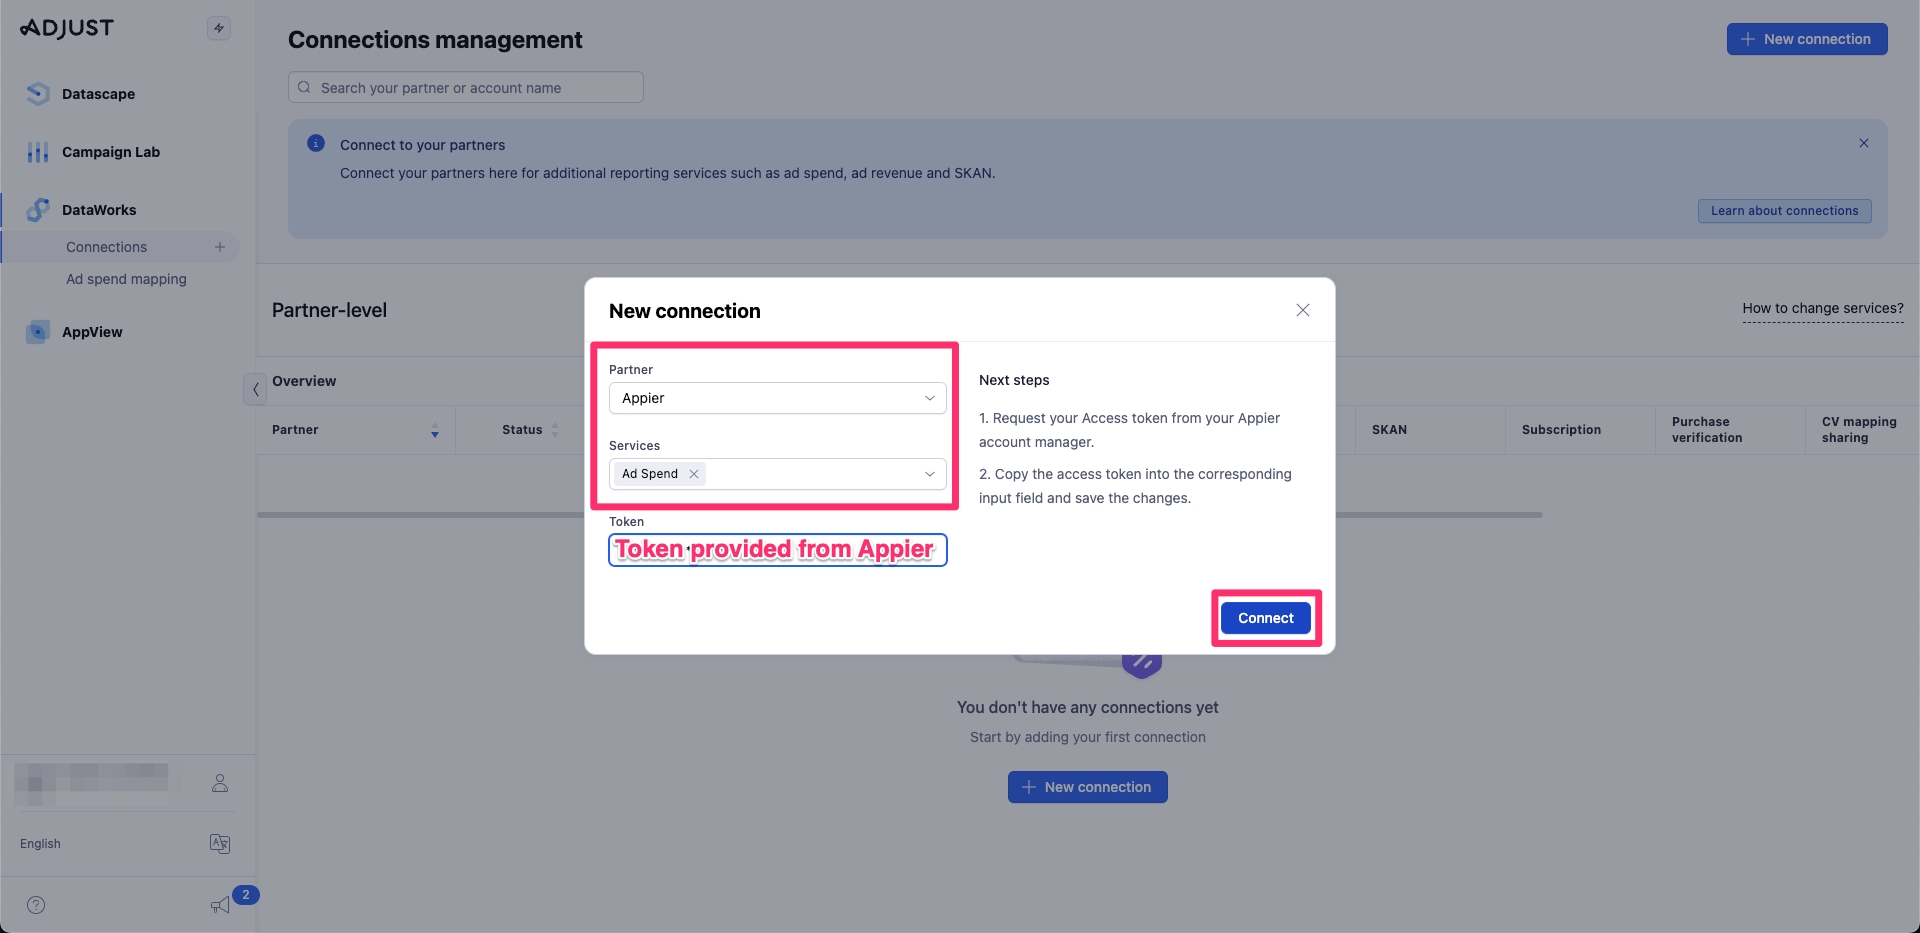Screen dimensions: 1920x933
Task: Click the Connect button
Action: pos(1265,618)
